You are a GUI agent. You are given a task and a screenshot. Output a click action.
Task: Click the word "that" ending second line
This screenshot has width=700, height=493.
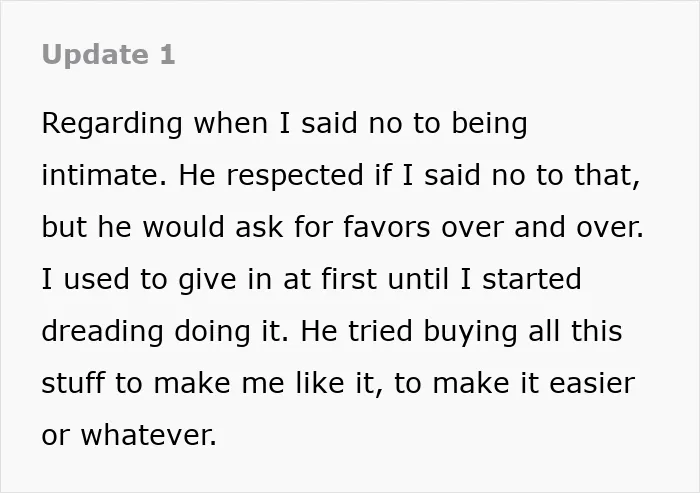[604, 174]
